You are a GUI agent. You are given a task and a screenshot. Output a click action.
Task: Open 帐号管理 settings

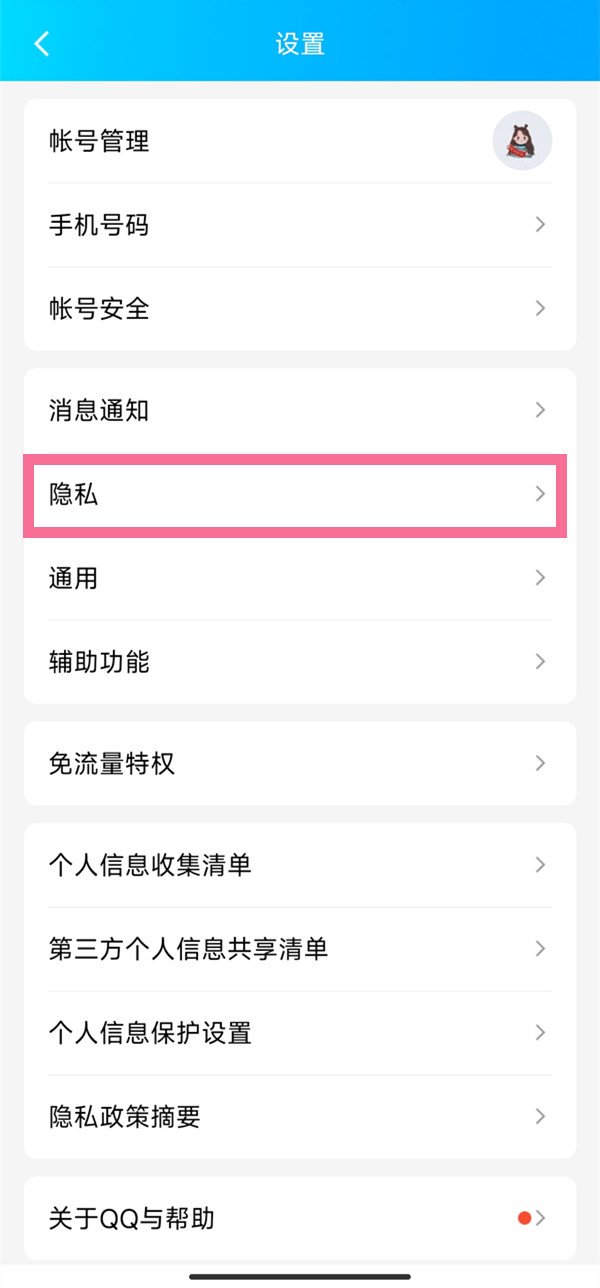100,141
